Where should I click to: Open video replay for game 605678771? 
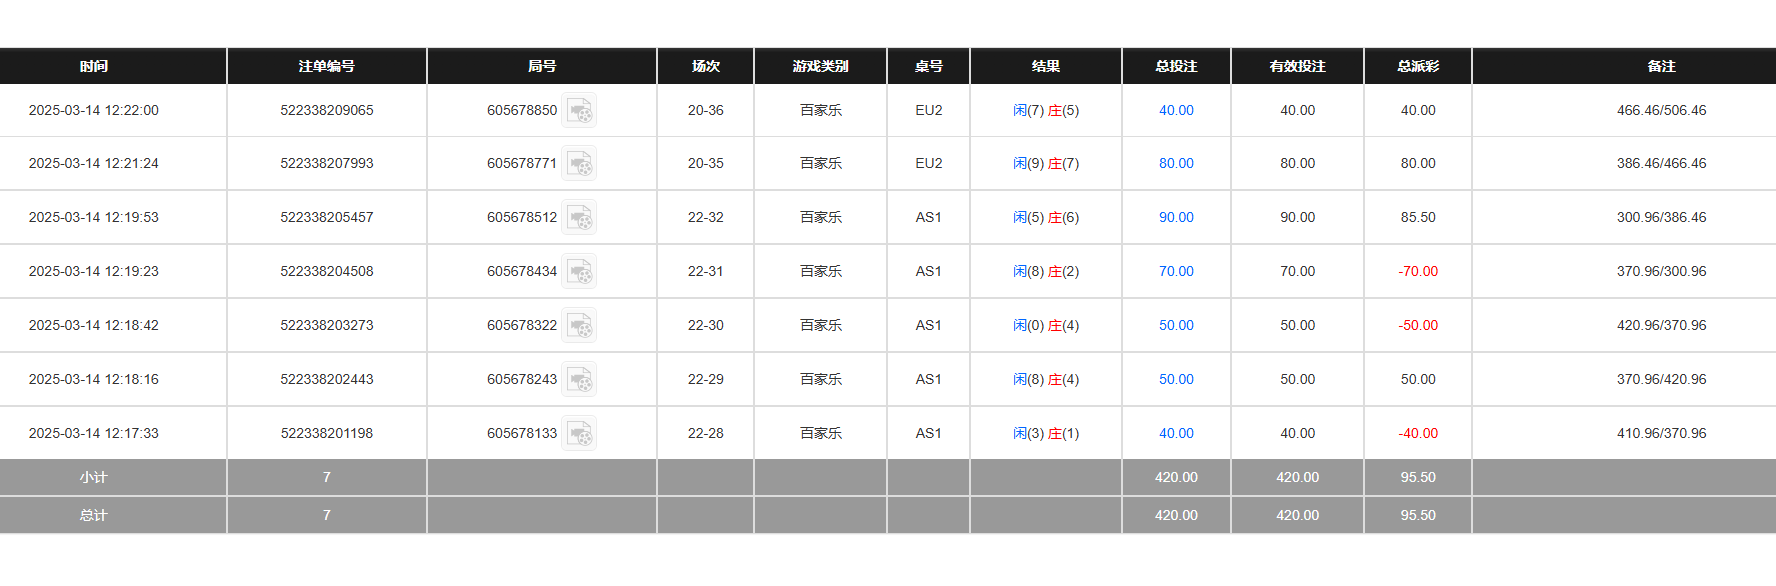pos(580,163)
